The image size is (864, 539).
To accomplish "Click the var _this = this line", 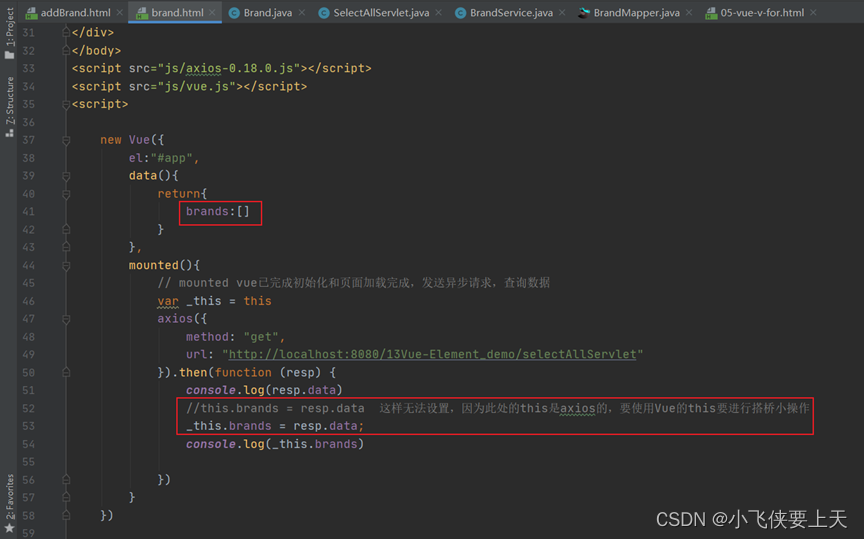I will tap(214, 301).
